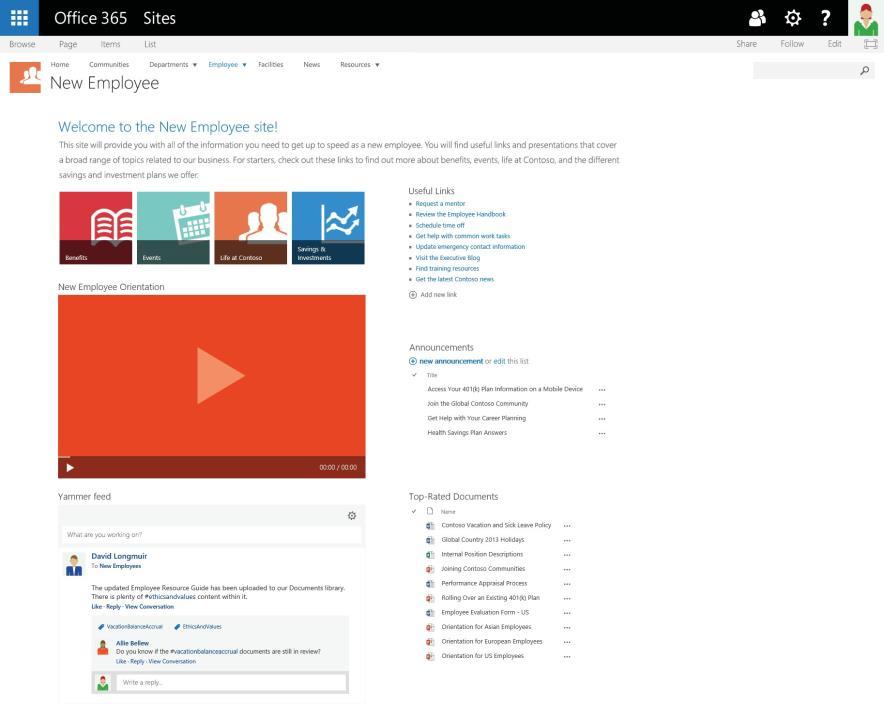Viewport: 884px width, 704px height.
Task: Open the user profile avatar
Action: click(x=865, y=18)
